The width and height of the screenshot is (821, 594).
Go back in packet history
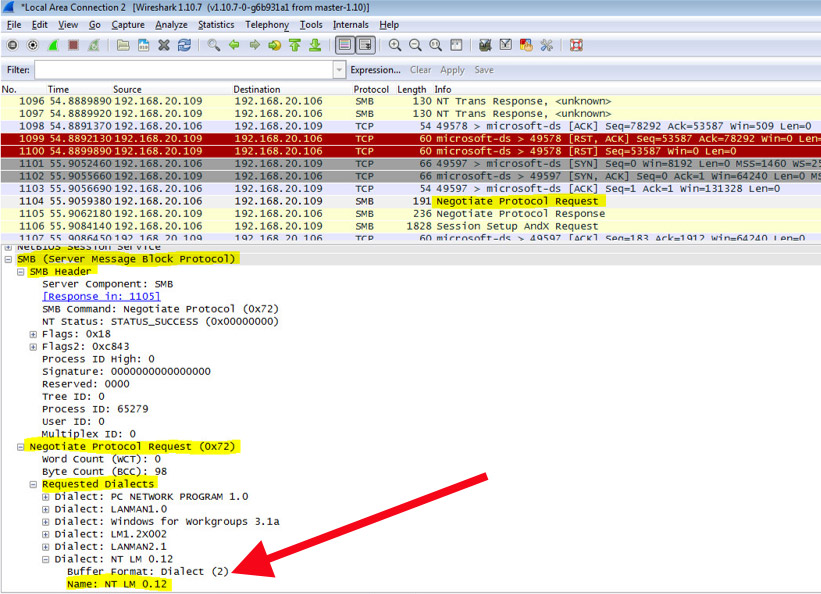pos(234,46)
